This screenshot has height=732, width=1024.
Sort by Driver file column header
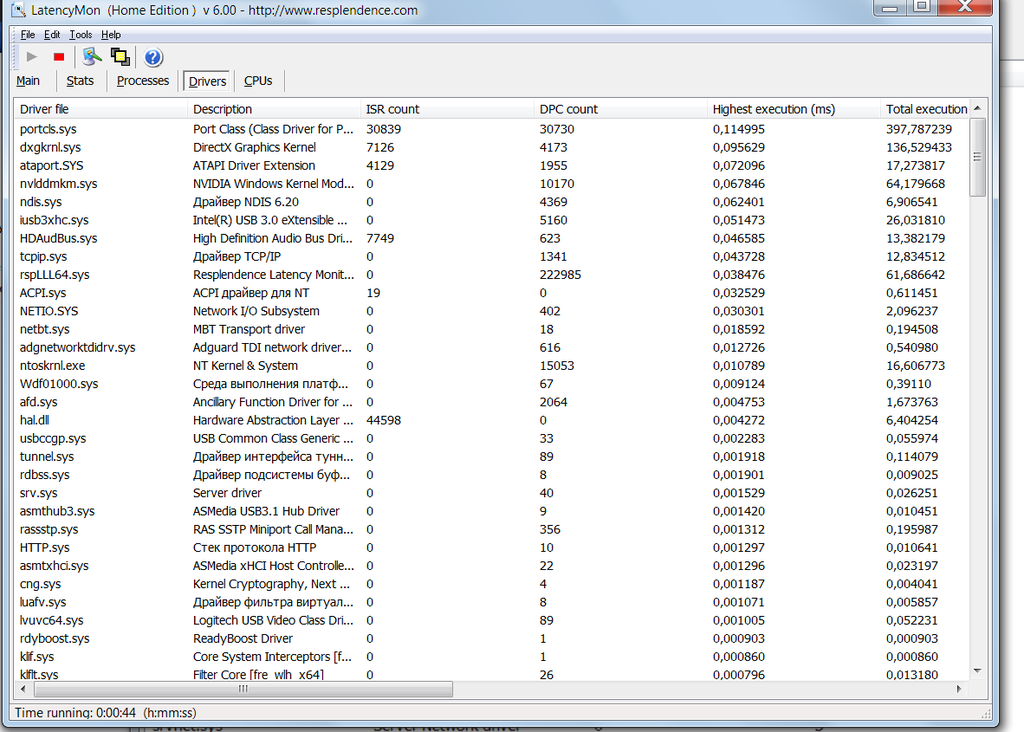[101, 109]
